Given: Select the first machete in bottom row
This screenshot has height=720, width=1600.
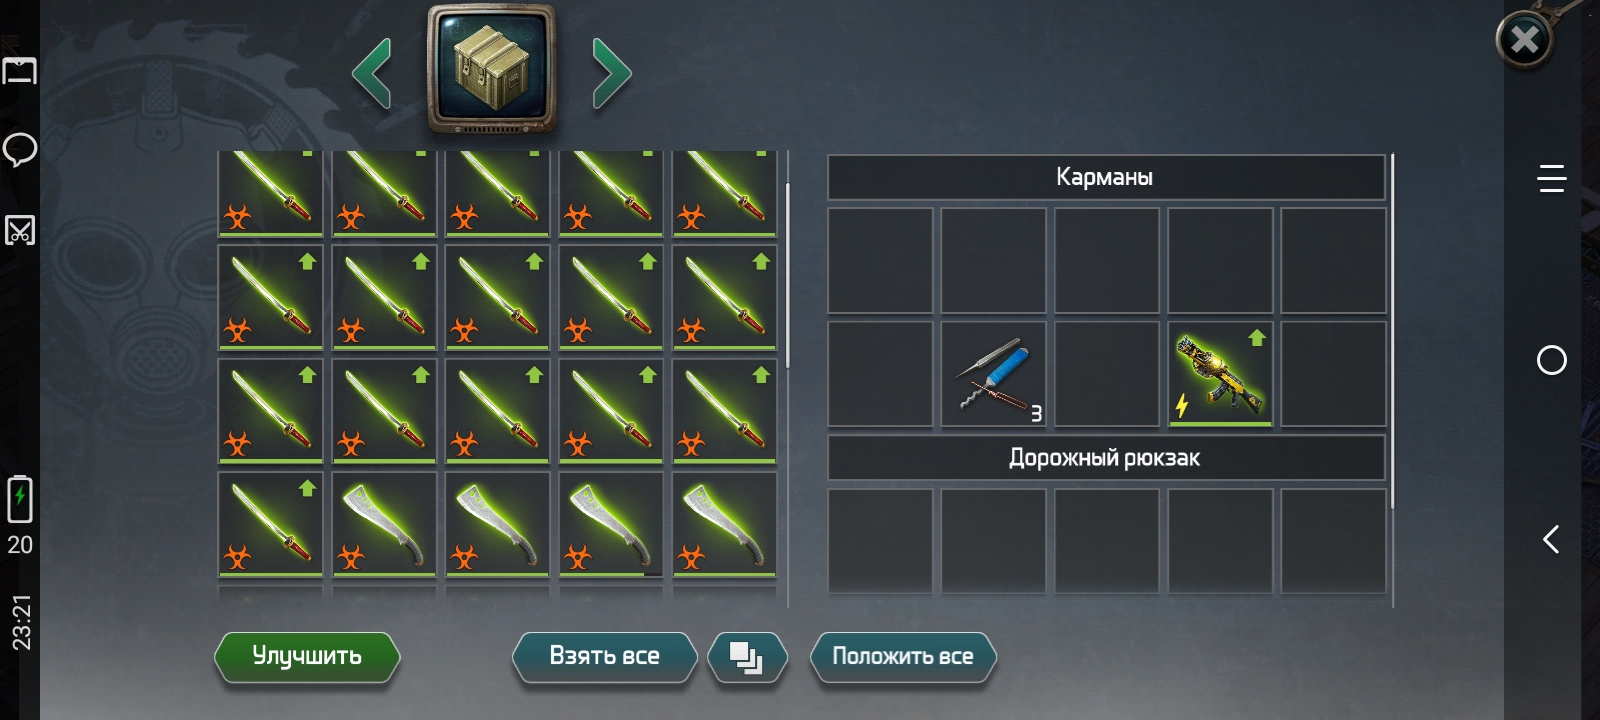Looking at the screenshot, I should [384, 525].
